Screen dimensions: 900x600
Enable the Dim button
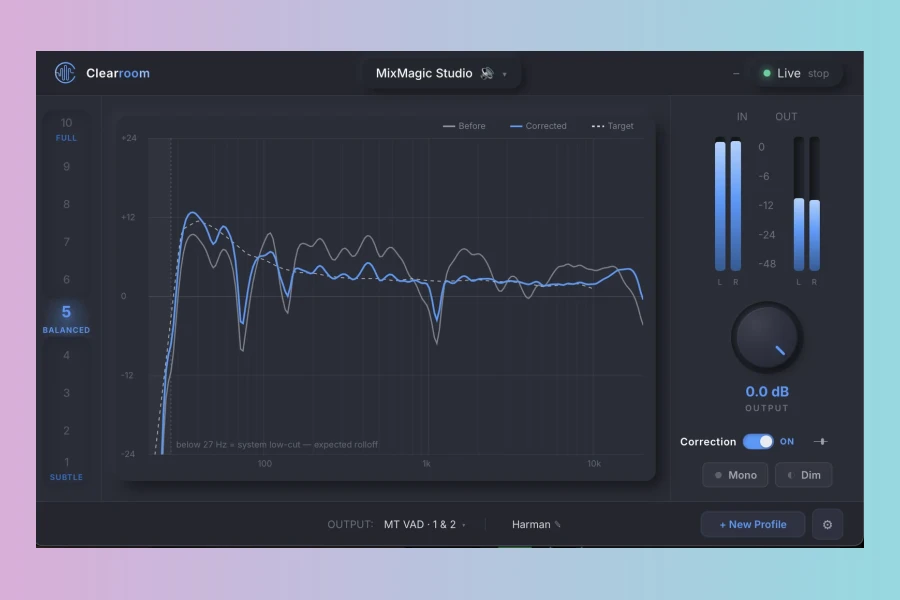tap(804, 475)
